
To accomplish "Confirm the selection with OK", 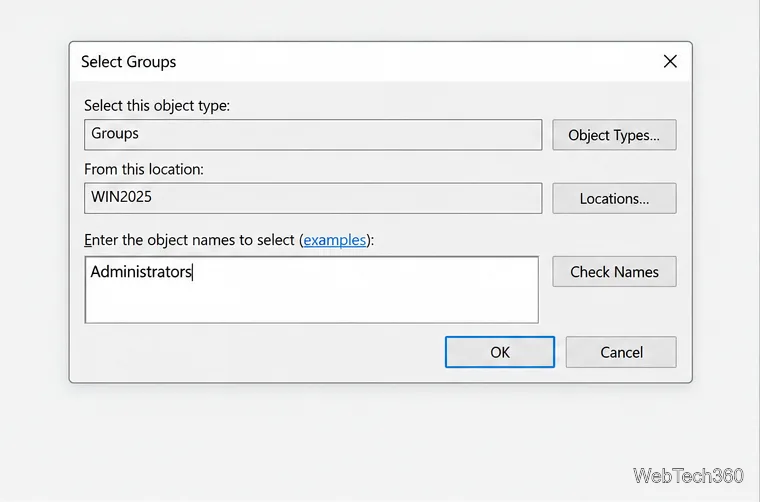I will (500, 352).
